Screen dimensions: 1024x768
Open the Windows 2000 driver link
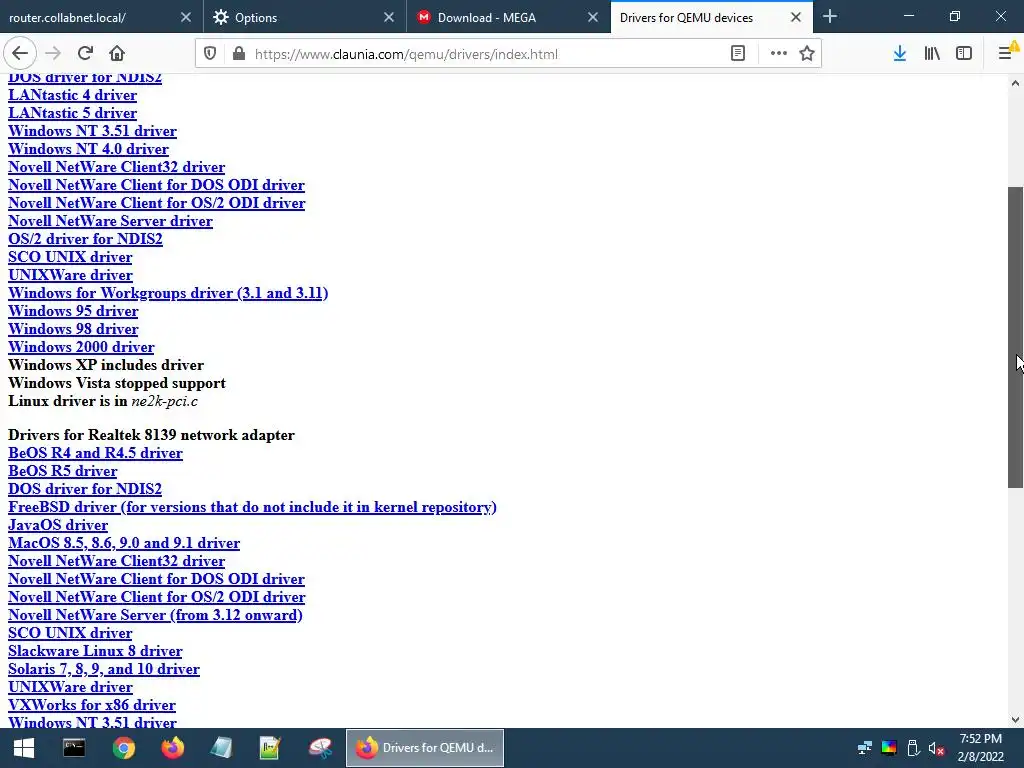coord(81,347)
